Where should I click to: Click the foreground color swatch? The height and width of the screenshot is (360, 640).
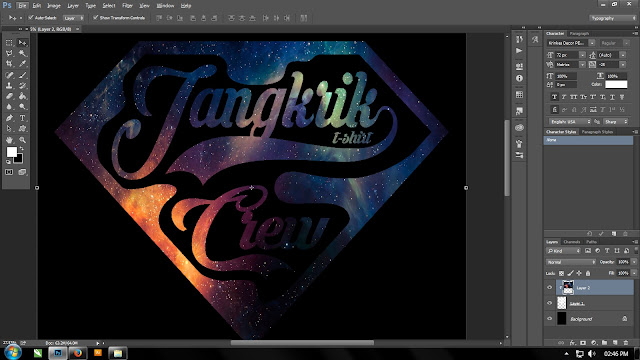[x=11, y=151]
